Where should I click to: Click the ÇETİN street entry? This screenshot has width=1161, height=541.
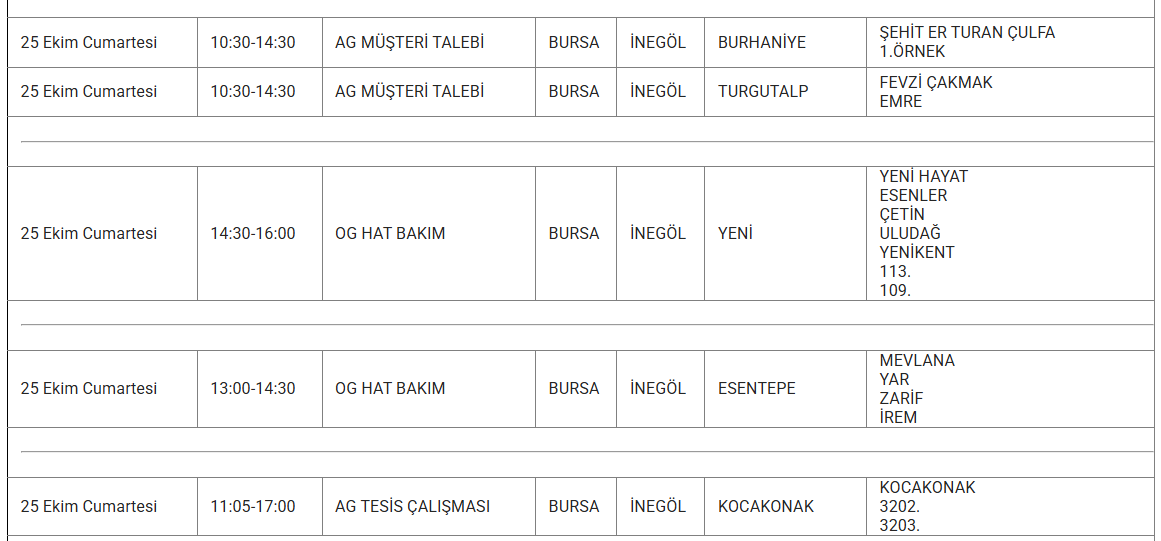[x=902, y=214]
